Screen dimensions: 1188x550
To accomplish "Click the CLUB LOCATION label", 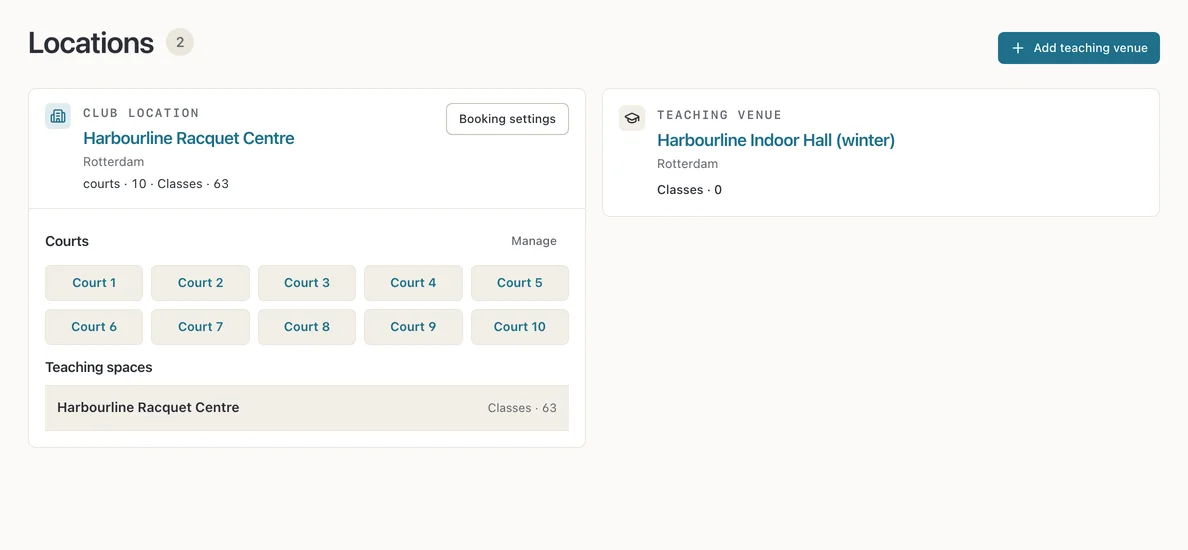I will click(141, 113).
